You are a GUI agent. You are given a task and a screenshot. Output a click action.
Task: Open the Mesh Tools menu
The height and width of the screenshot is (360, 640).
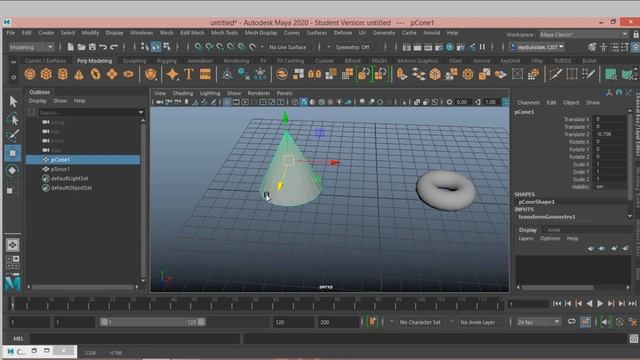click(x=224, y=33)
